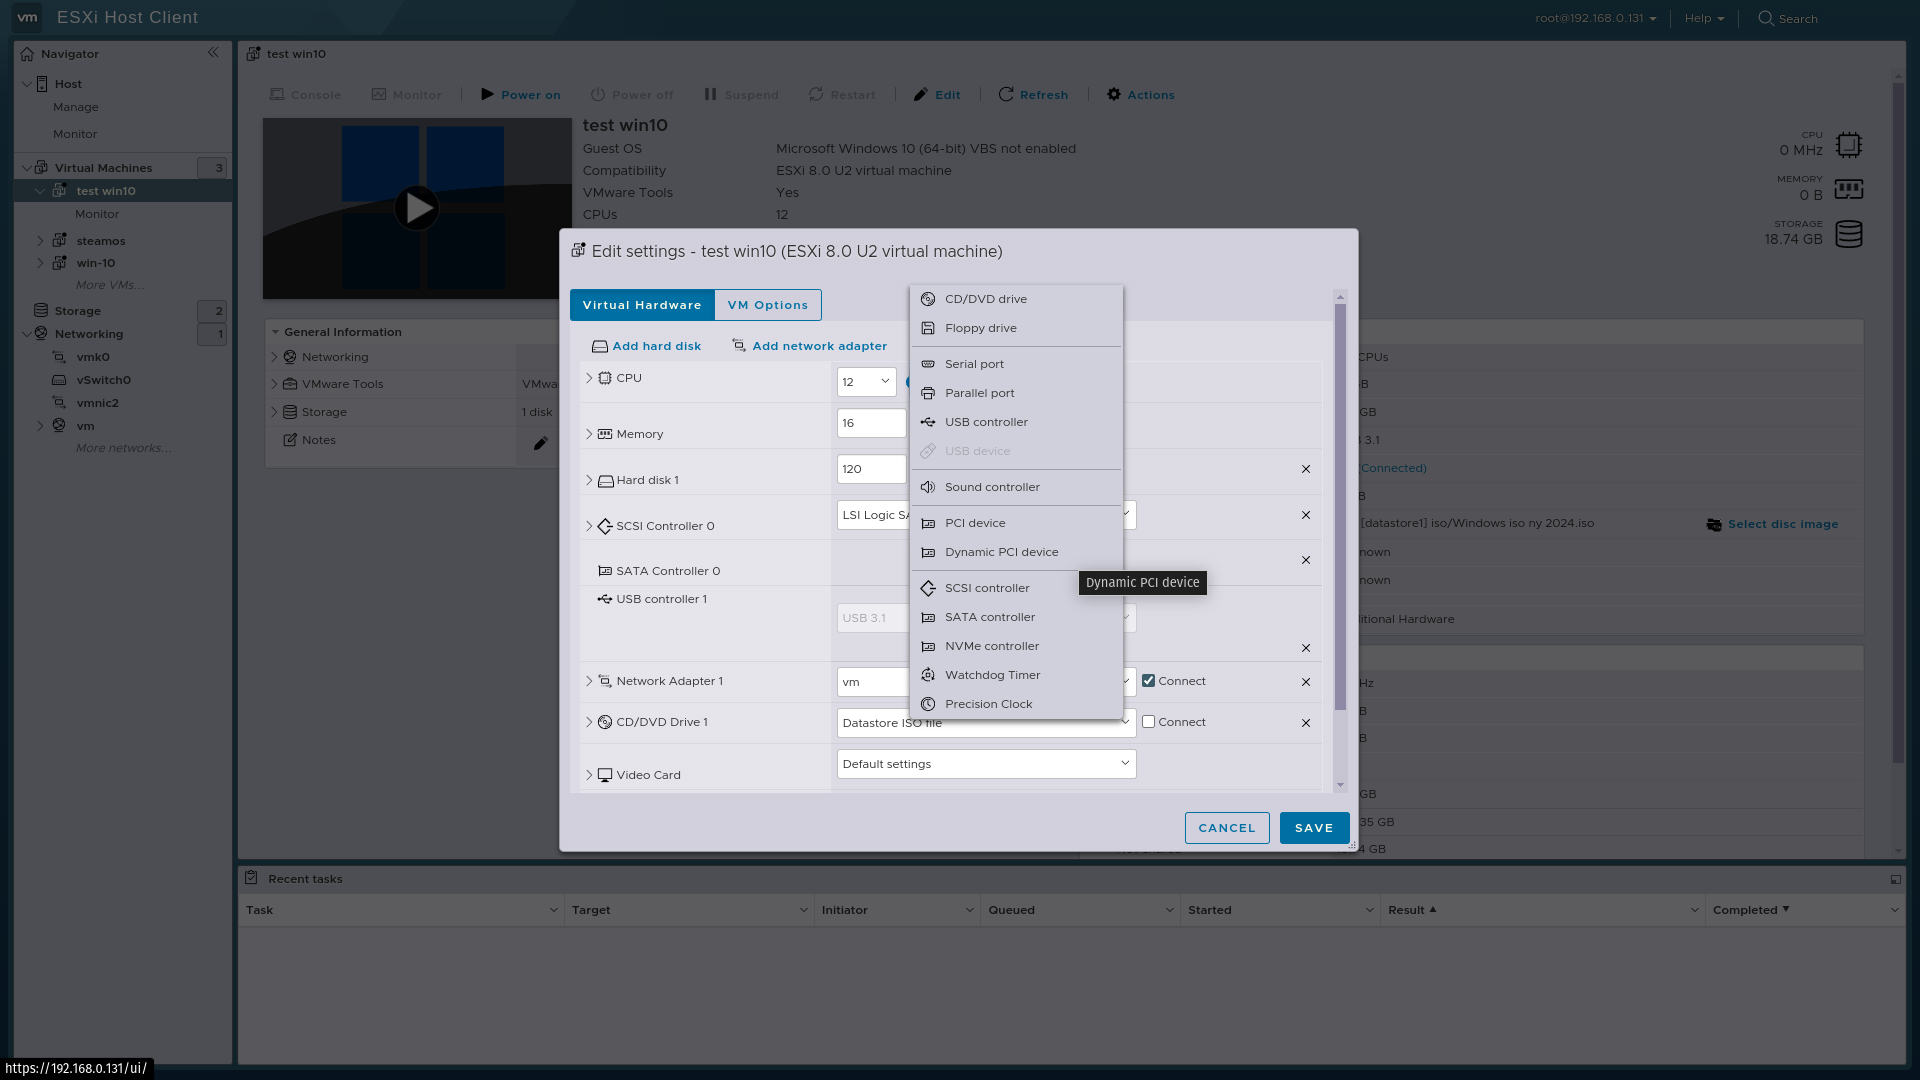Image resolution: width=1920 pixels, height=1080 pixels.
Task: Click the Watchdog Timer icon
Action: tap(928, 674)
